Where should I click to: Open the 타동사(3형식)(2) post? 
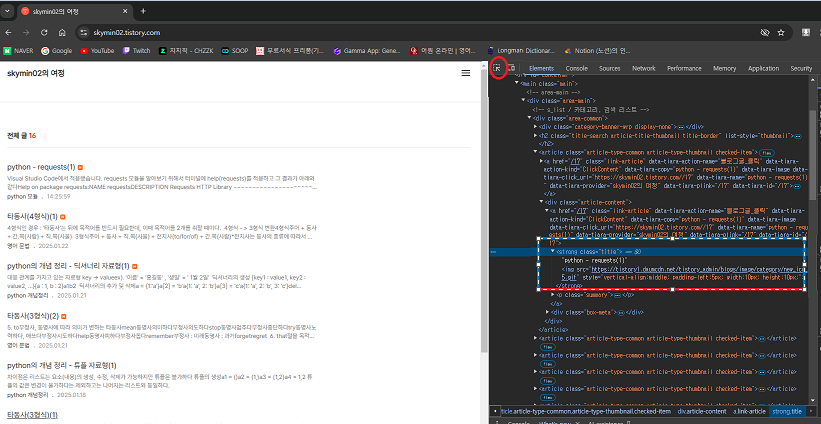[32, 316]
